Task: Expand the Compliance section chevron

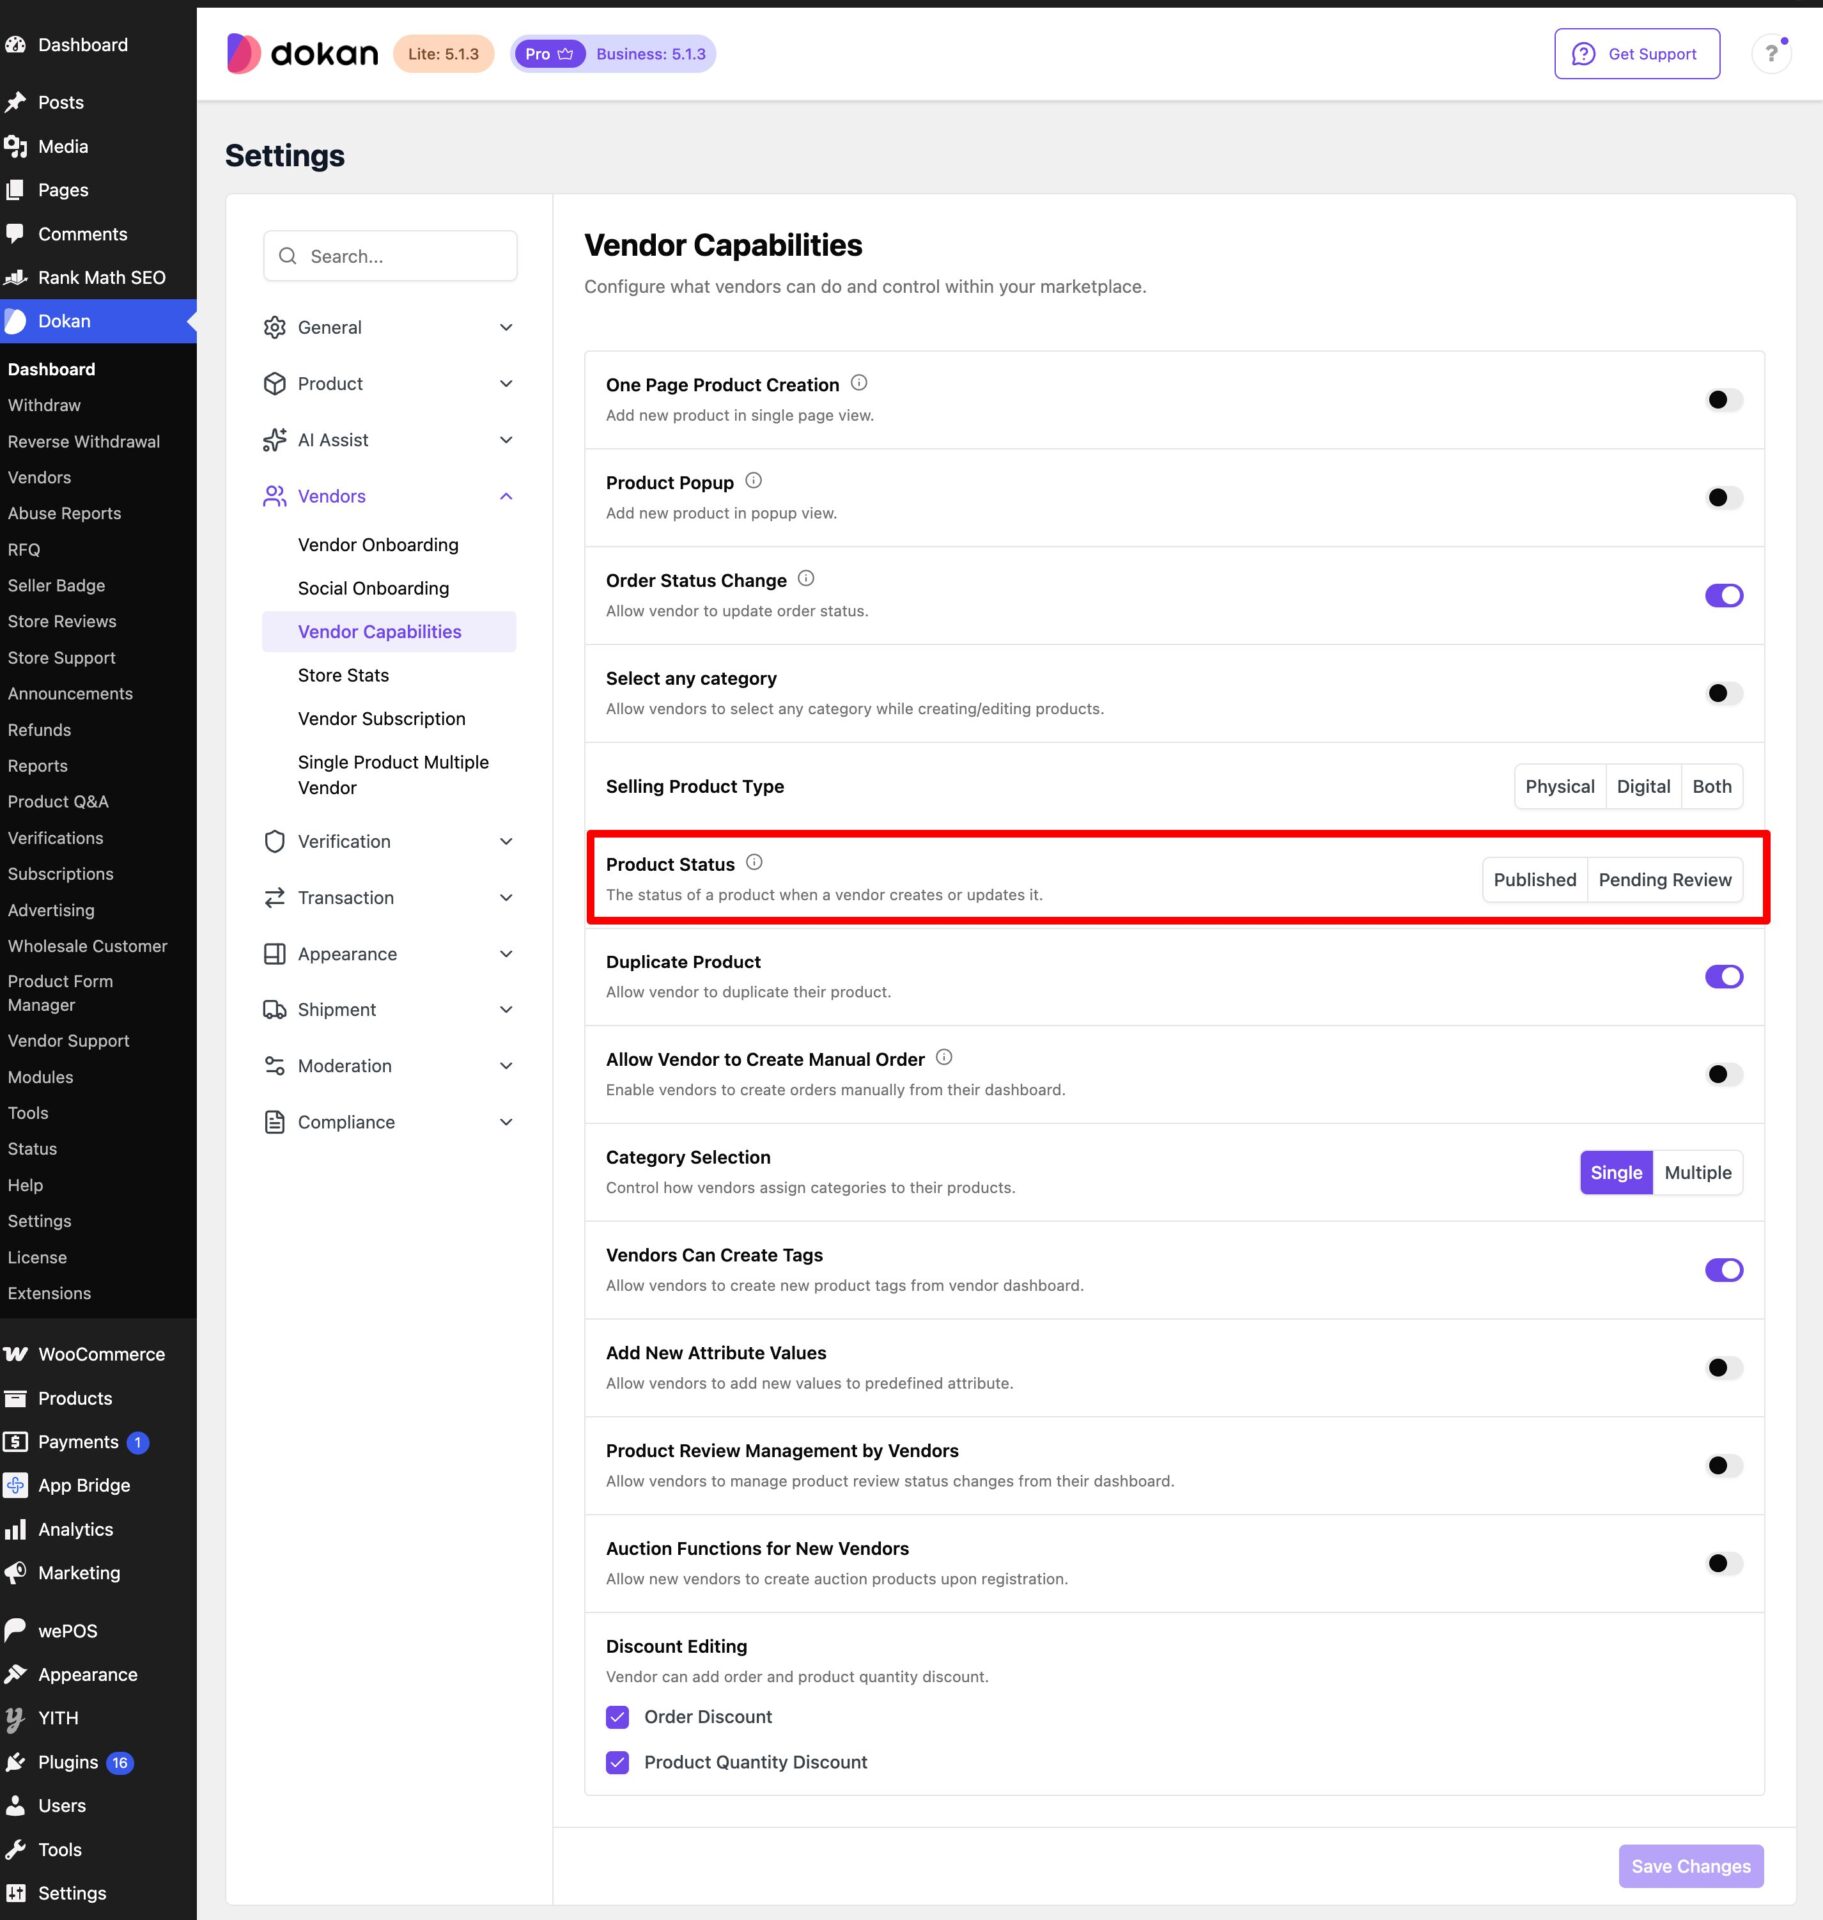Action: (x=506, y=1123)
